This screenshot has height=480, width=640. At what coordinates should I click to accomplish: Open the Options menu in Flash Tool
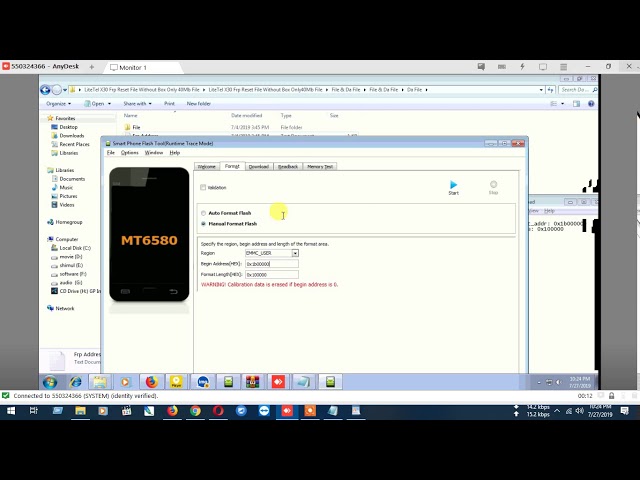click(129, 153)
